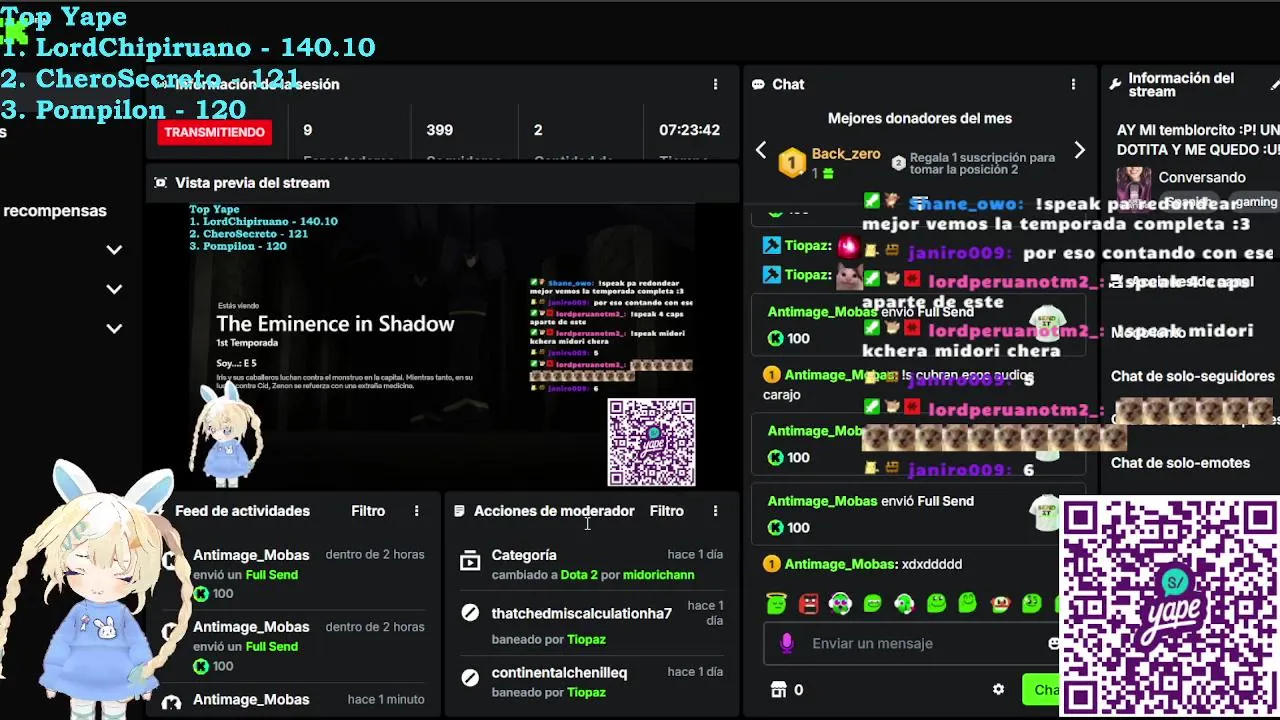This screenshot has width=1280, height=720.
Task: Open Dota 2 category link
Action: (579, 575)
